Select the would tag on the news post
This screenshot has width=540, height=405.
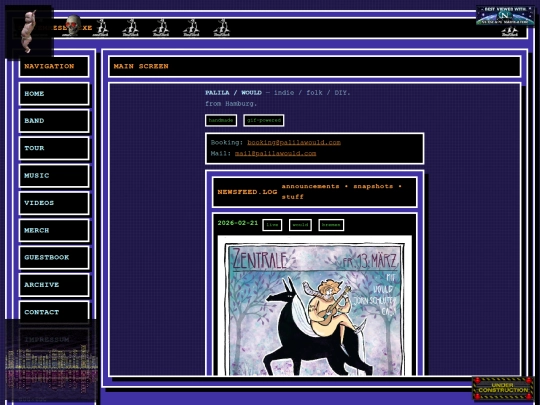coord(300,225)
